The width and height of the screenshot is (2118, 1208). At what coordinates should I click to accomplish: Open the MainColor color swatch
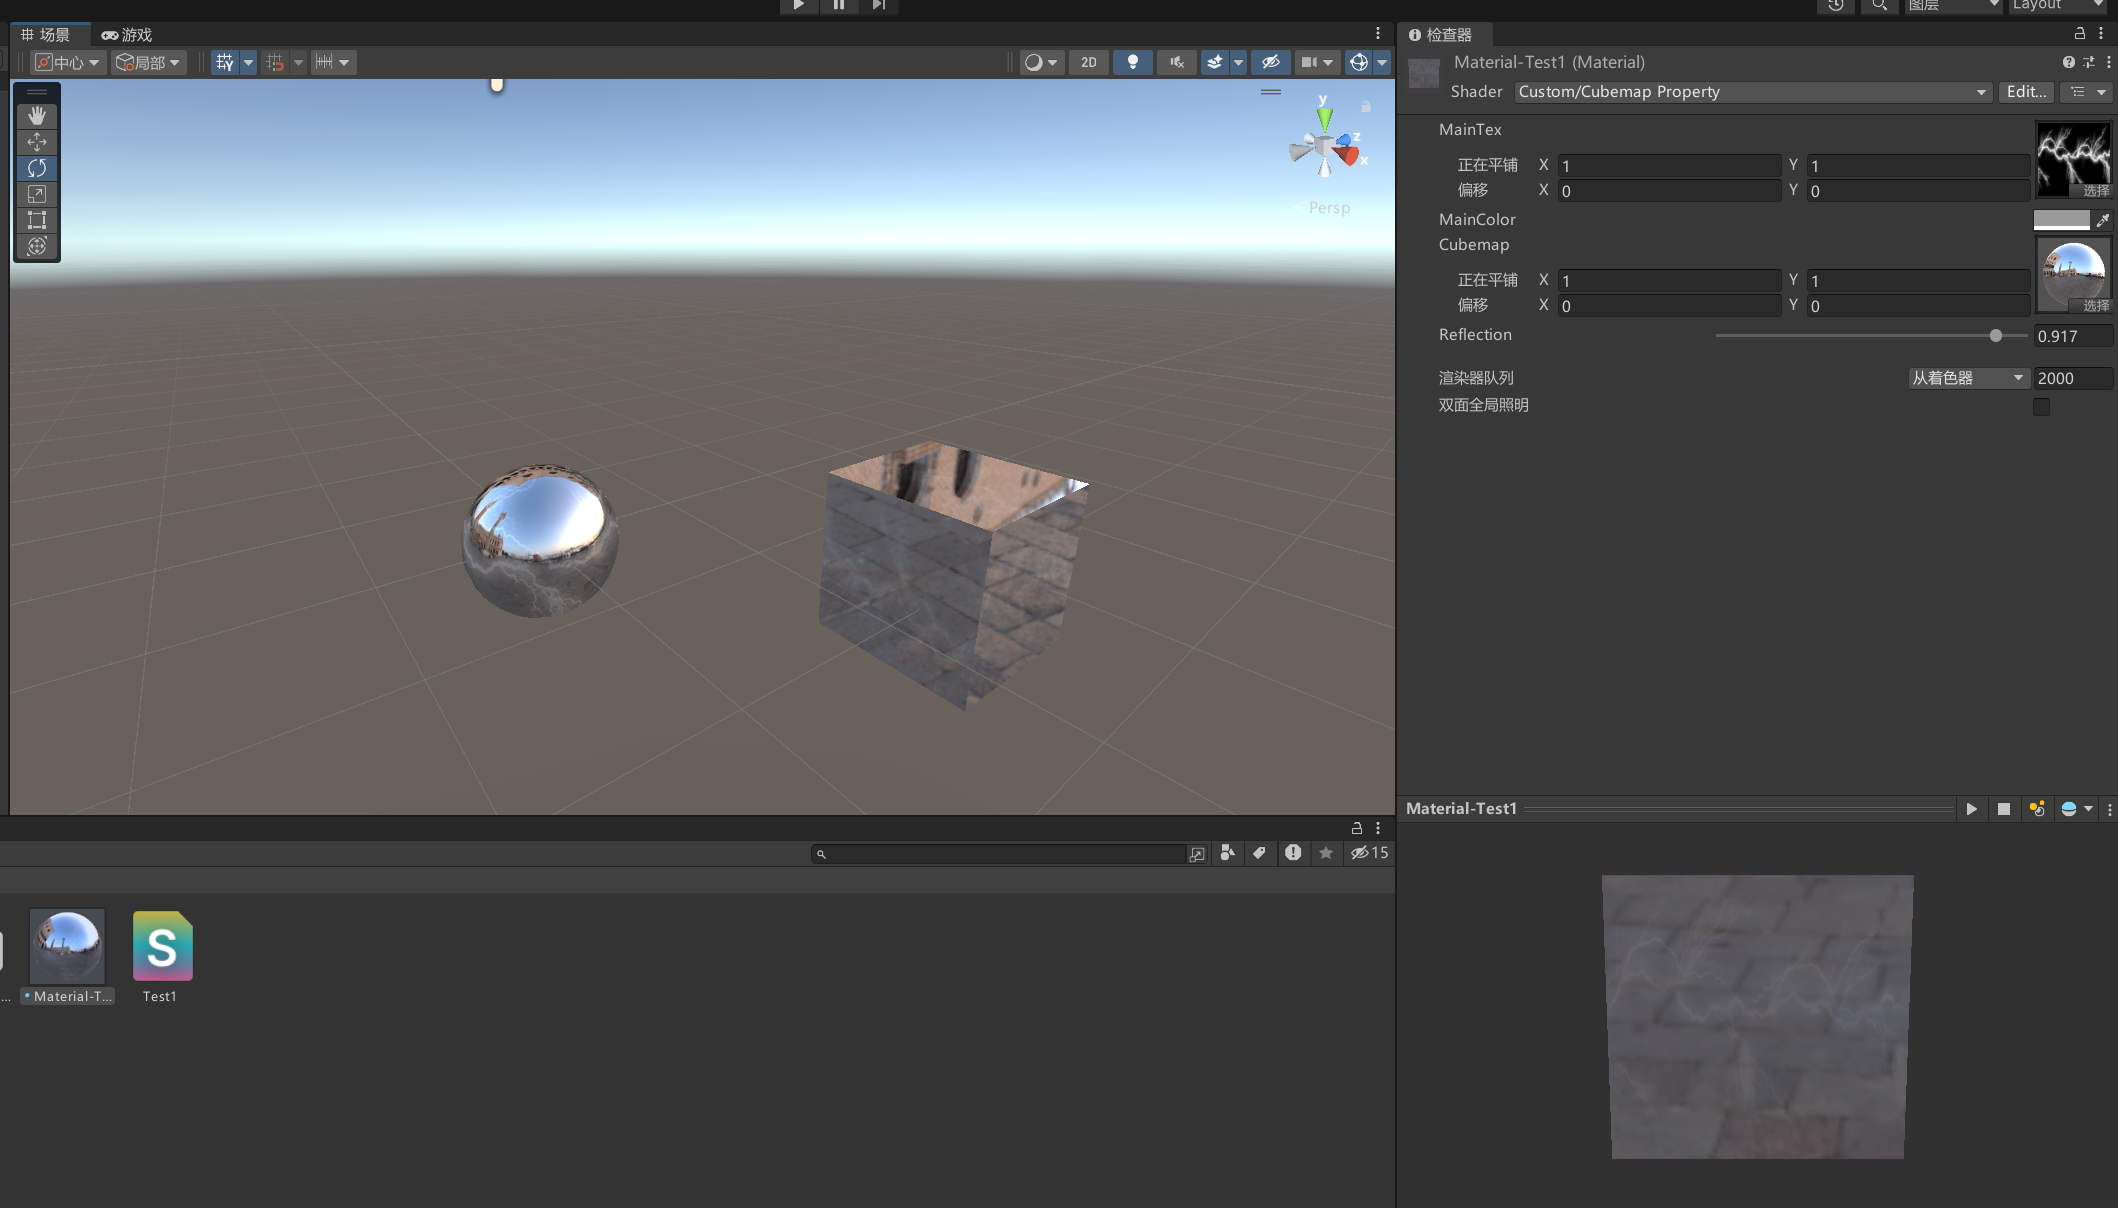click(2062, 219)
